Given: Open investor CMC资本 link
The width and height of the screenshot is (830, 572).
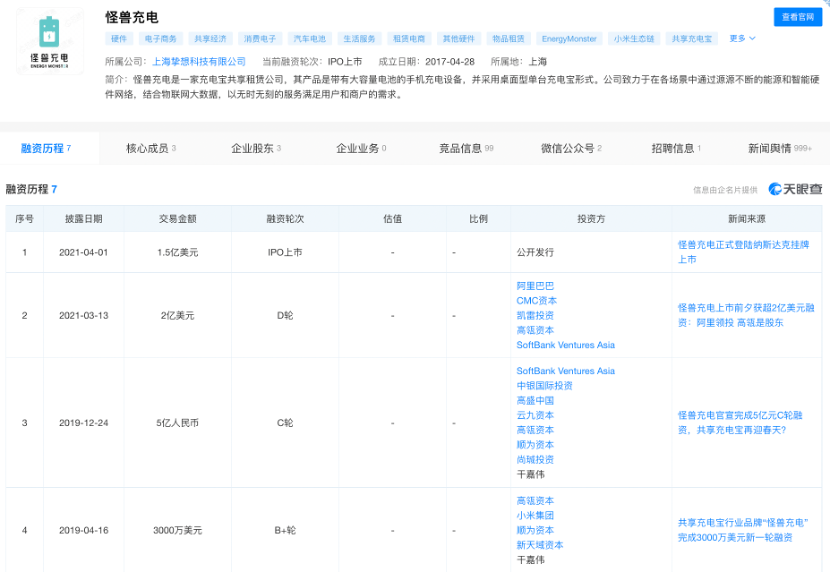Looking at the screenshot, I should click(x=537, y=301).
